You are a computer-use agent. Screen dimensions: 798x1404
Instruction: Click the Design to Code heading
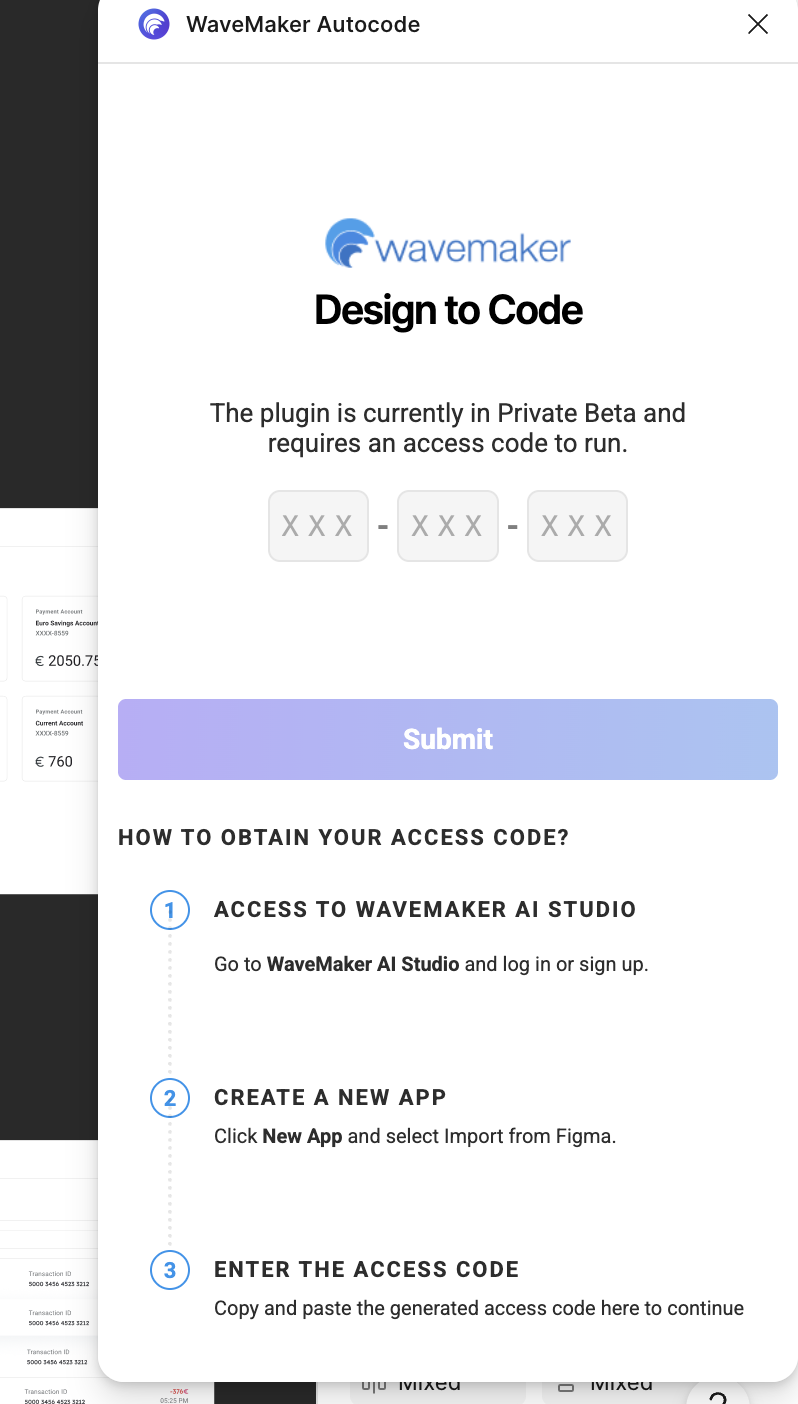(448, 310)
